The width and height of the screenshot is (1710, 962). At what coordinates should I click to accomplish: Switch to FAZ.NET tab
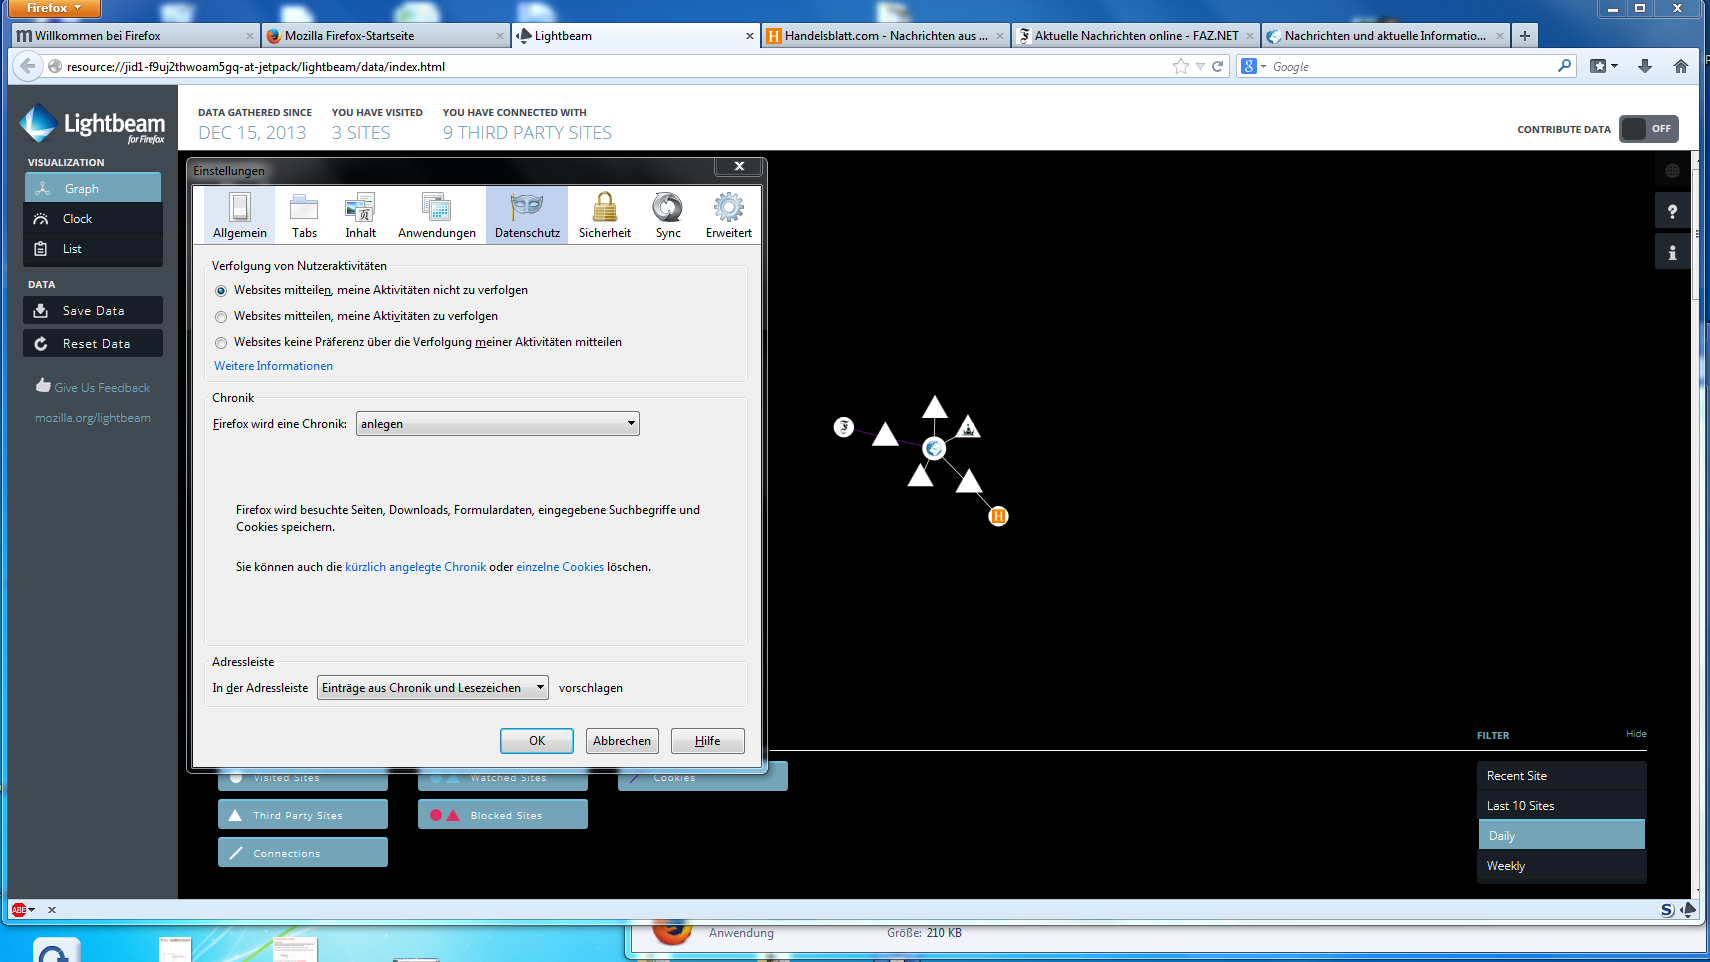click(x=1135, y=36)
